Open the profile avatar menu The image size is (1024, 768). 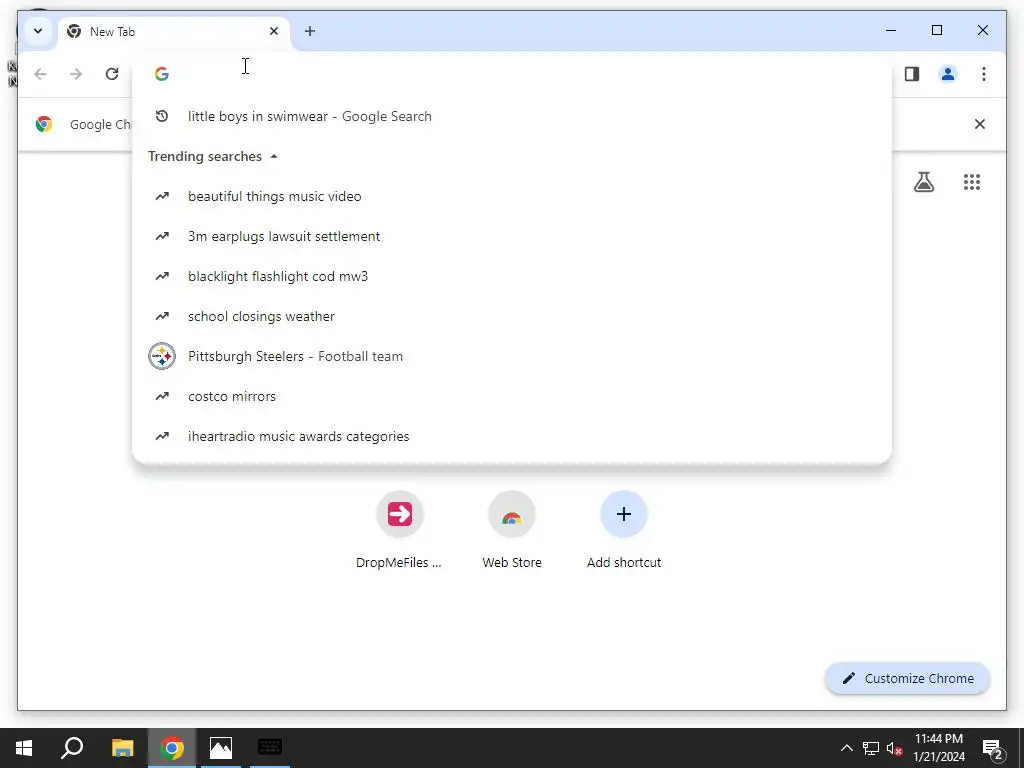(x=948, y=74)
